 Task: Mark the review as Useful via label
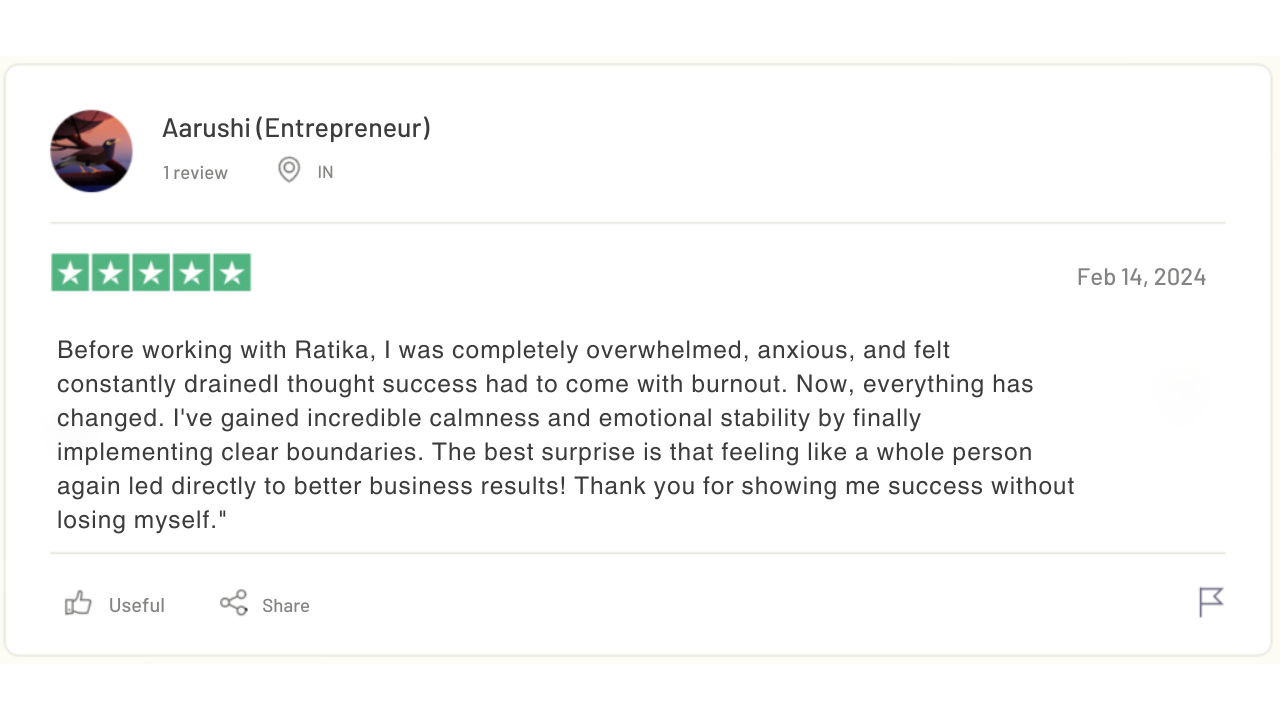point(136,606)
